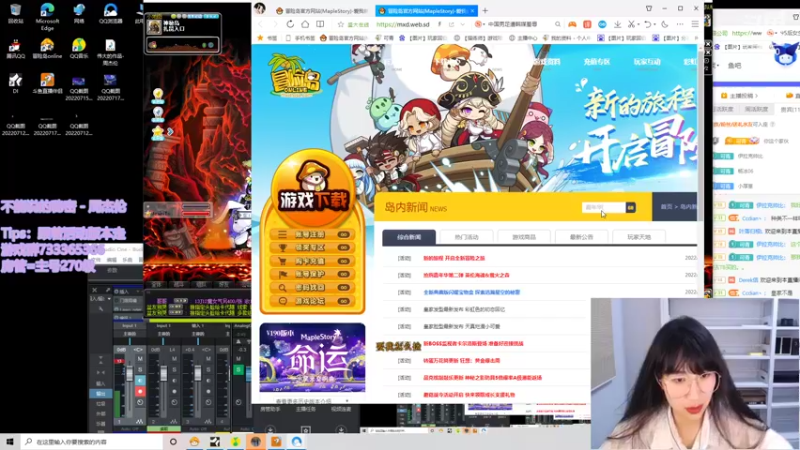
Task: Switch to the 最新公告 tab
Action: (581, 237)
